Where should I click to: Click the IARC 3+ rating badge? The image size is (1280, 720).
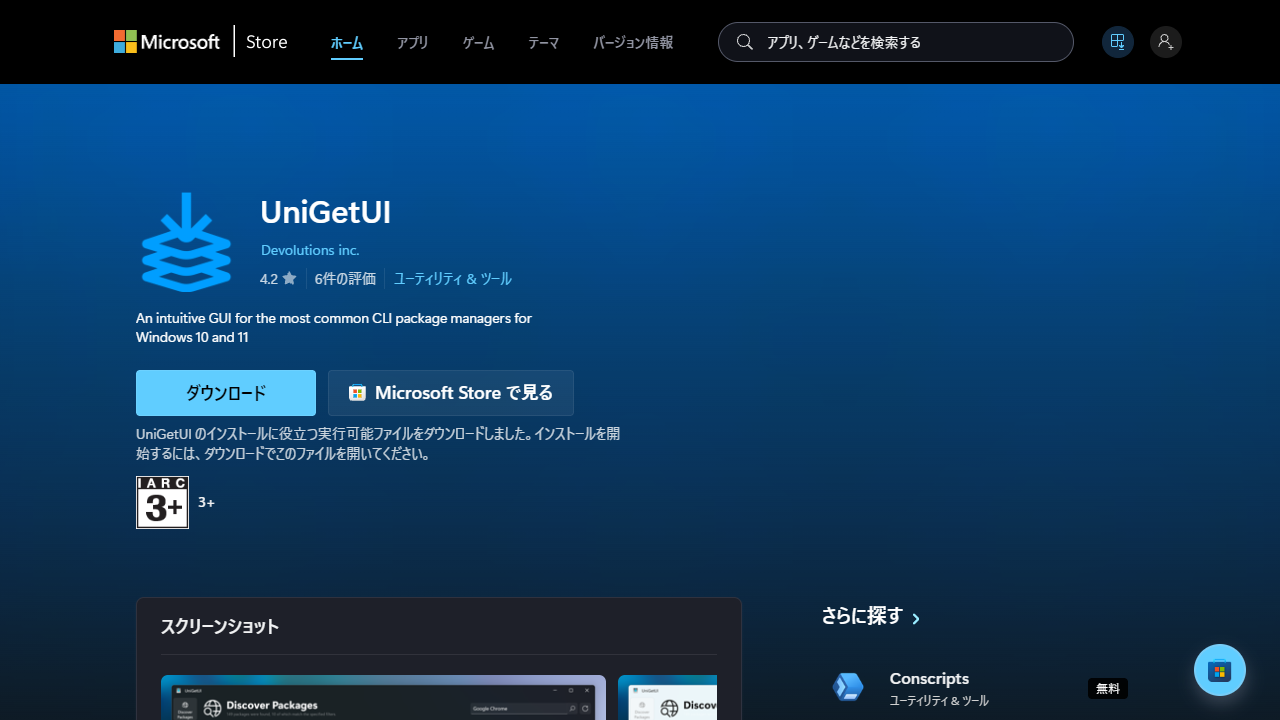(x=162, y=502)
